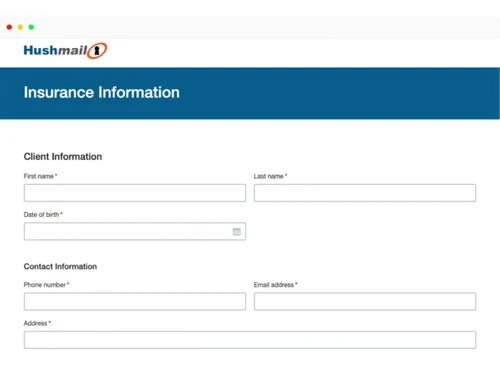Click the yellow minimize window dot

pos(20,27)
